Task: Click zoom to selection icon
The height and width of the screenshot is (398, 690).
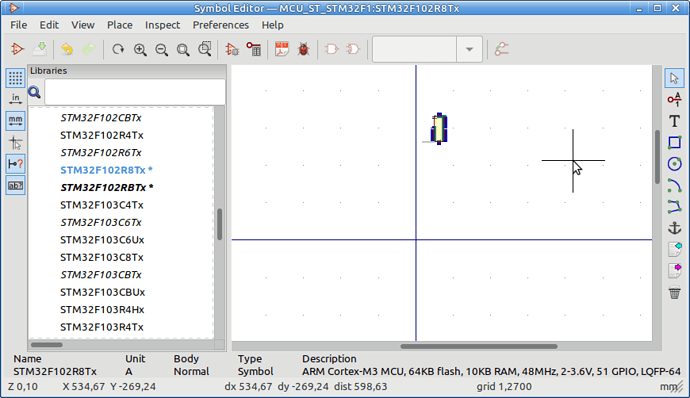Action: [x=205, y=49]
